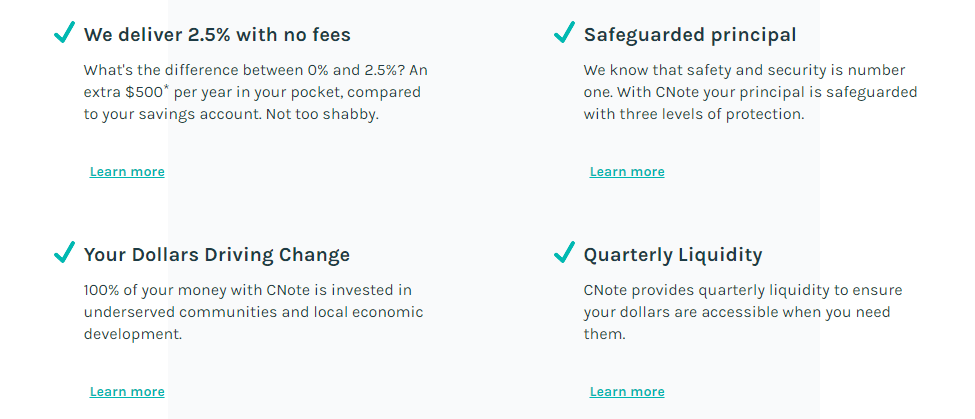Click the 'We deliver 2.5% with no fees' heading
This screenshot has height=419, width=975.
(217, 35)
